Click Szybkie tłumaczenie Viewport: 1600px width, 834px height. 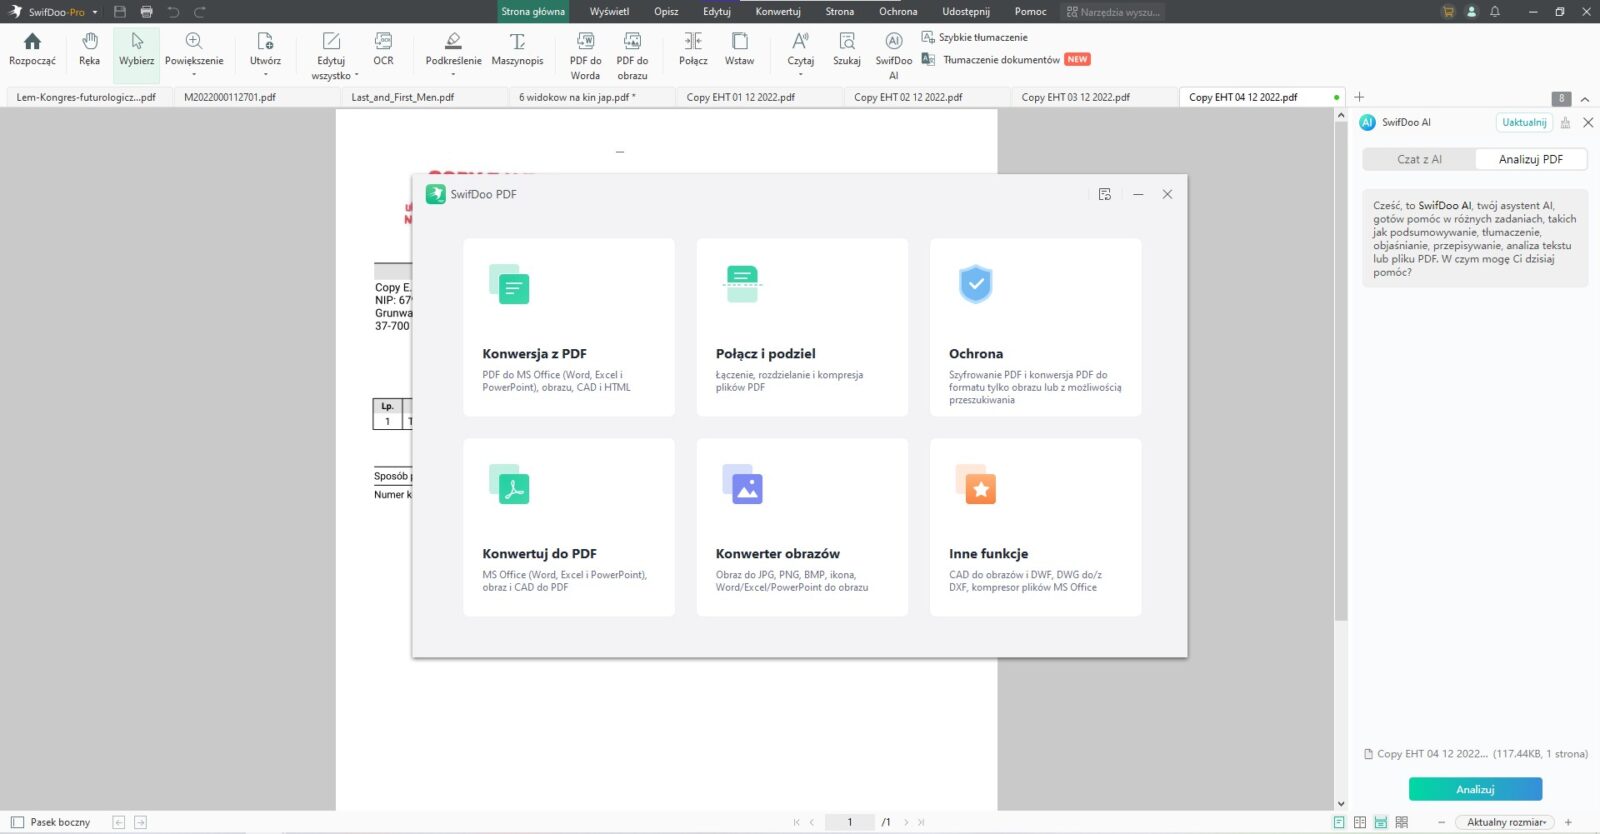[975, 37]
